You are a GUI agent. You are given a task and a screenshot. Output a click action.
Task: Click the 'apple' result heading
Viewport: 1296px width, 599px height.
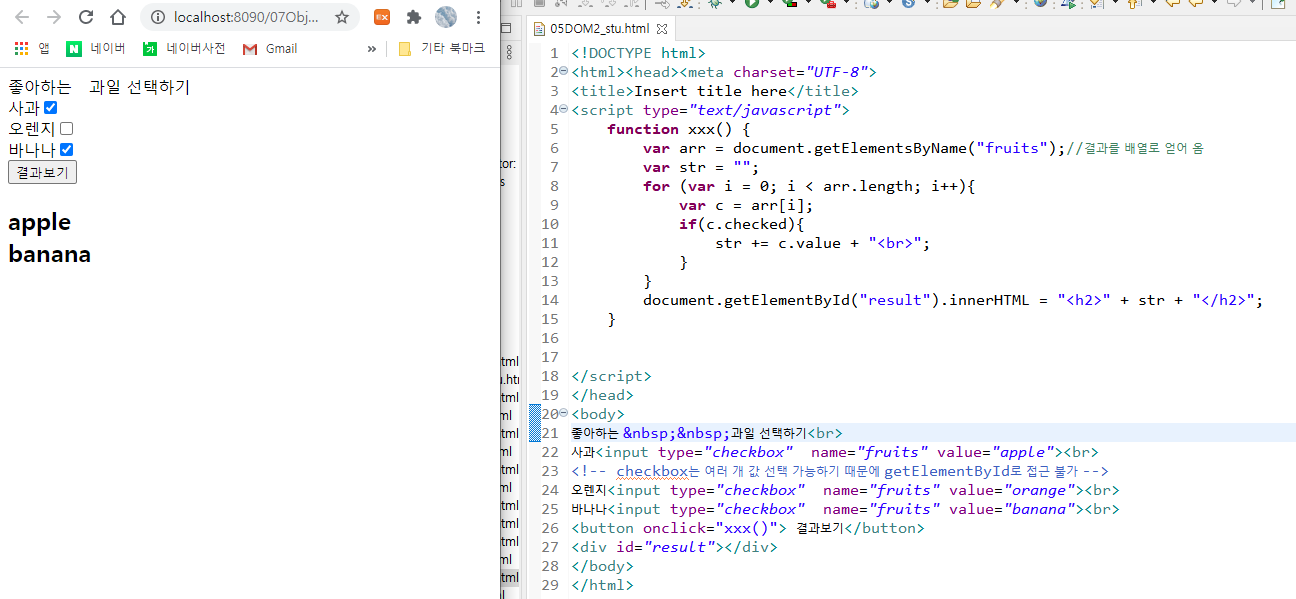(39, 222)
